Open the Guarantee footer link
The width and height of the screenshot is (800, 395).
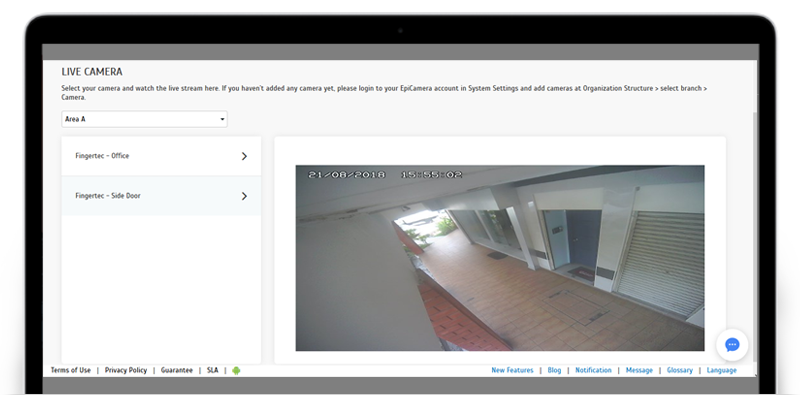(177, 370)
